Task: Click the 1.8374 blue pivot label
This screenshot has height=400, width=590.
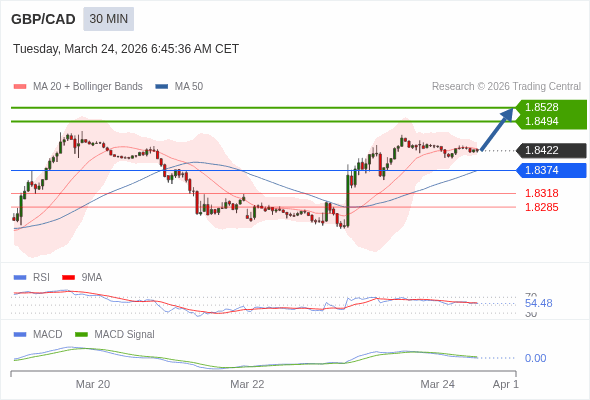Action: pyautogui.click(x=551, y=170)
